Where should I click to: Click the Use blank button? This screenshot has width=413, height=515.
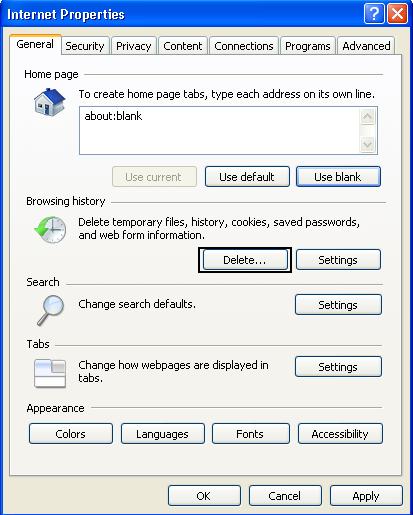click(x=338, y=177)
